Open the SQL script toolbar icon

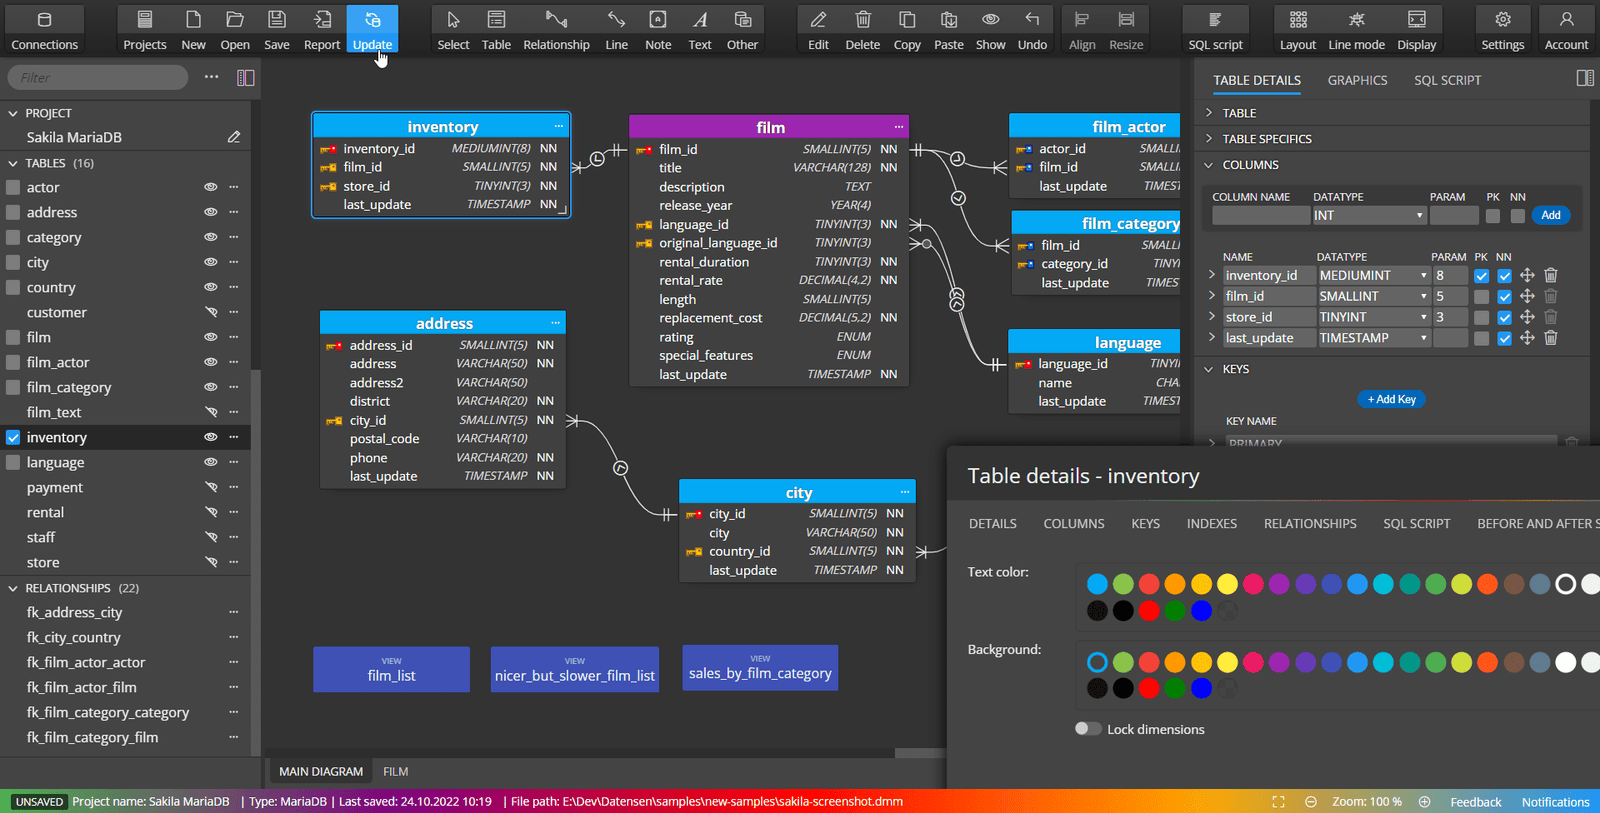click(x=1215, y=29)
